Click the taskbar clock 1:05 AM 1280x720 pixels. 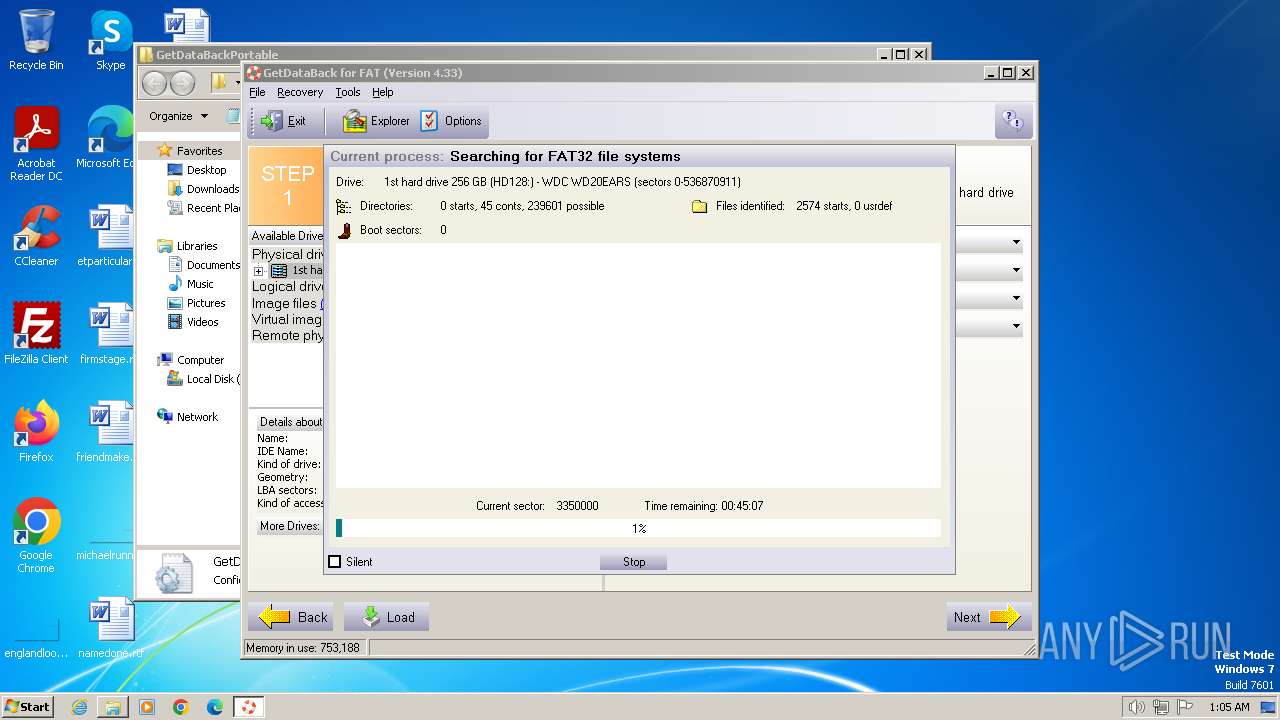click(1229, 707)
